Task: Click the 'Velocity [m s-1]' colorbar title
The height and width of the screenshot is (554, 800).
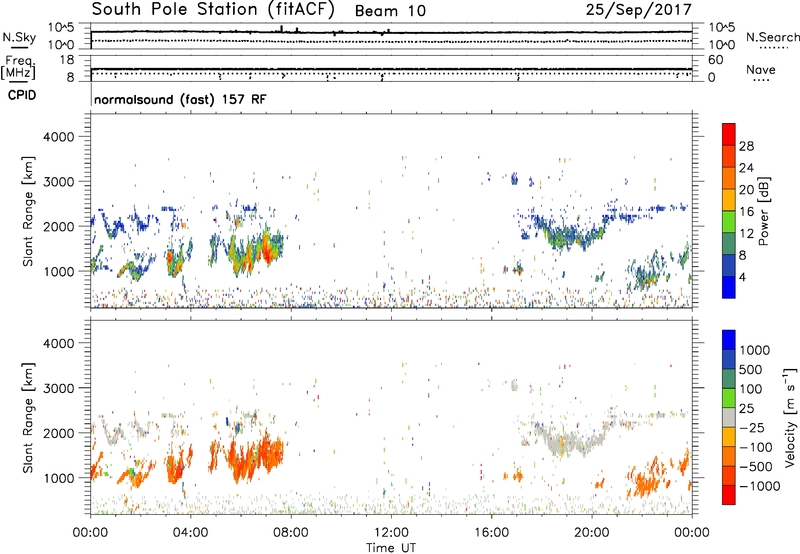Action: (789, 417)
